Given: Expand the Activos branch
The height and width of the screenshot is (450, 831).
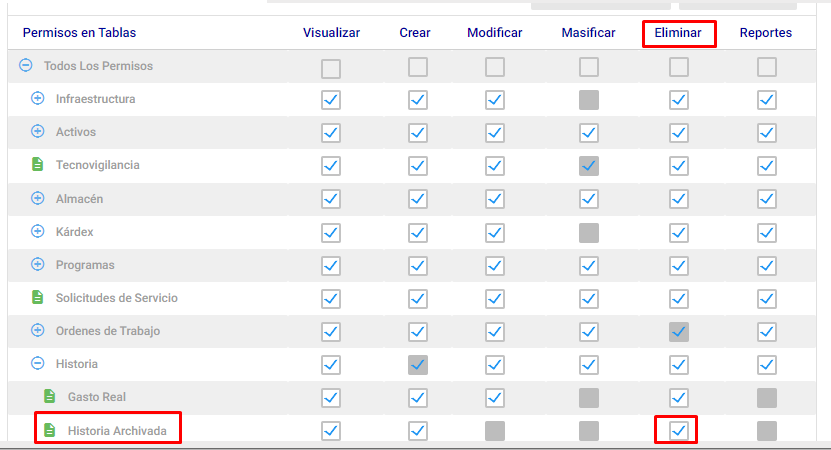Looking at the screenshot, I should click(x=37, y=131).
